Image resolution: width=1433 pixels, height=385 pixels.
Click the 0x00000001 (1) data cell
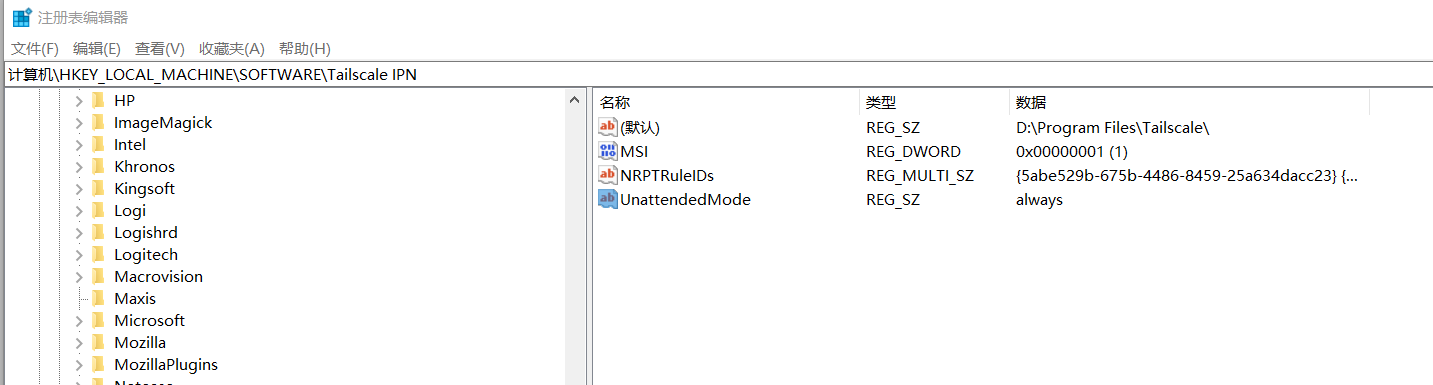click(1071, 151)
